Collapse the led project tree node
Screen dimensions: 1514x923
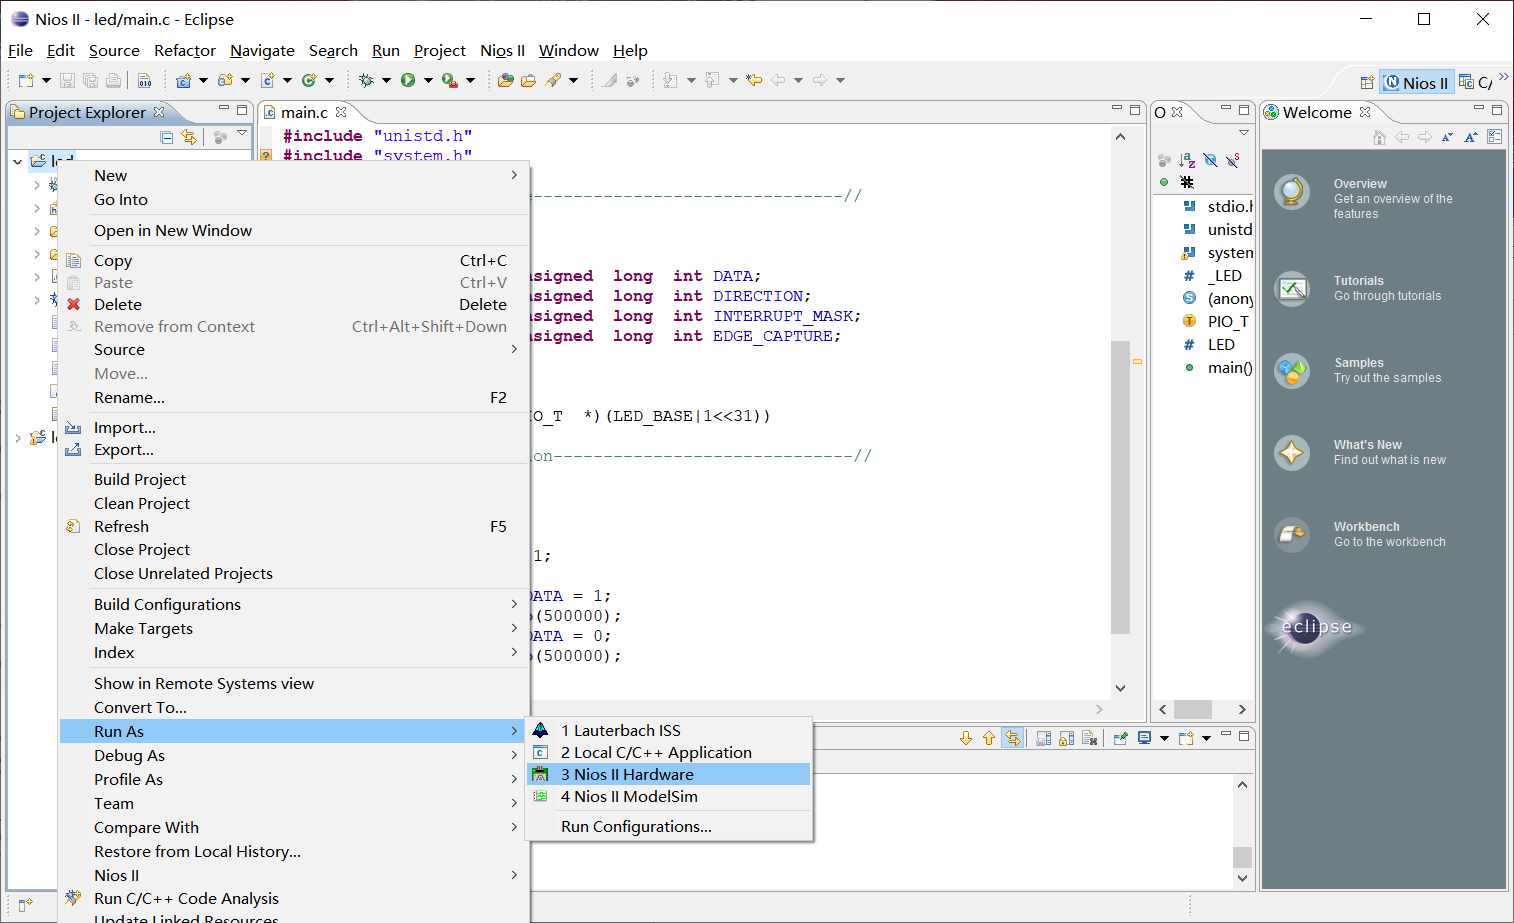18,161
